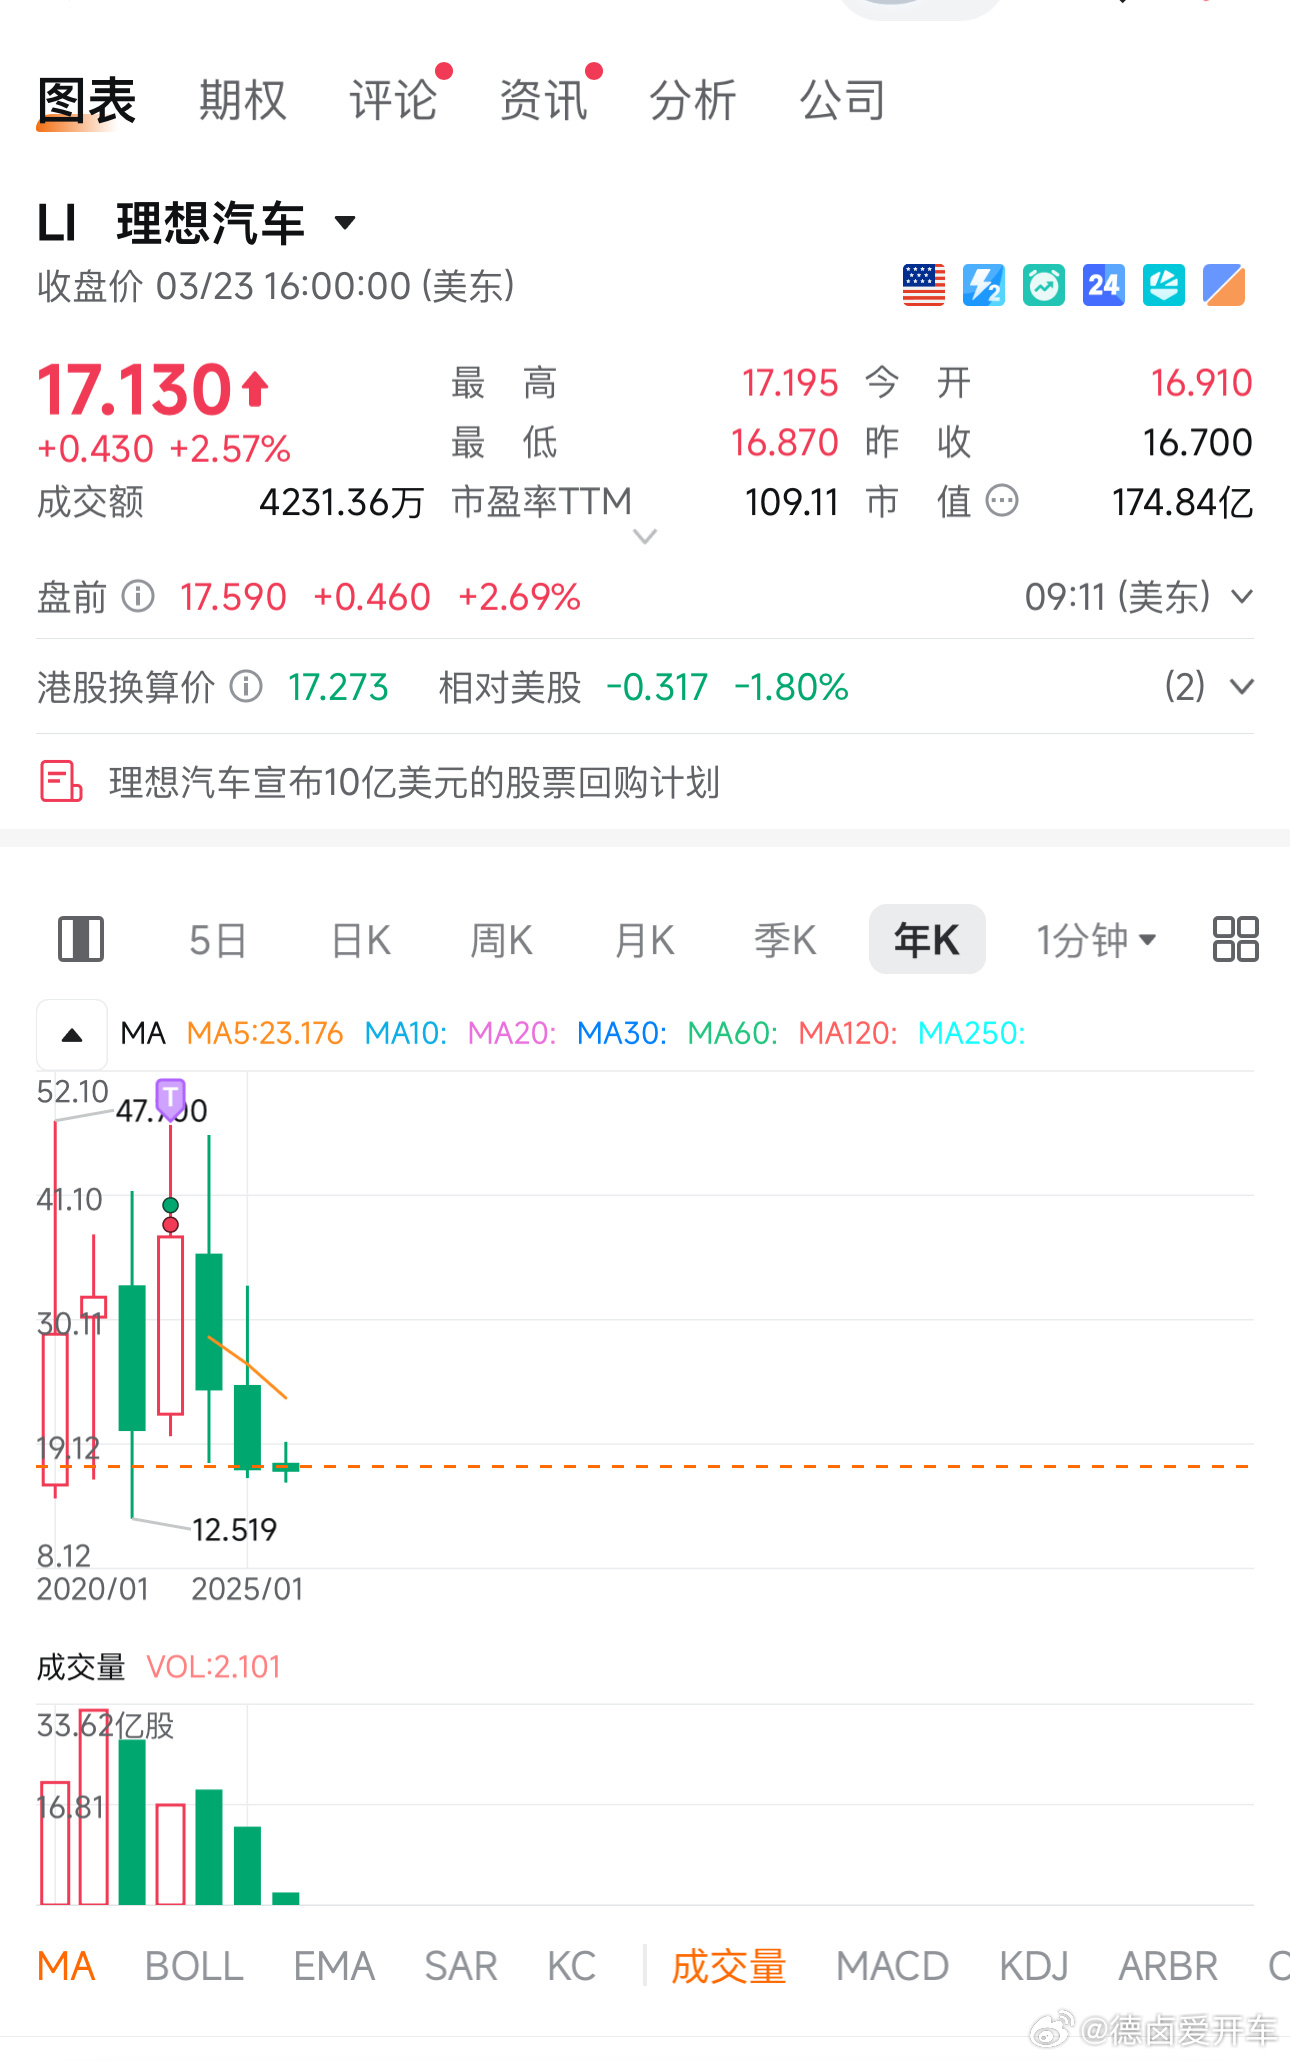Image resolution: width=1290 pixels, height=2061 pixels.
Task: Tap the green dot marker on candlestick
Action: (171, 1205)
